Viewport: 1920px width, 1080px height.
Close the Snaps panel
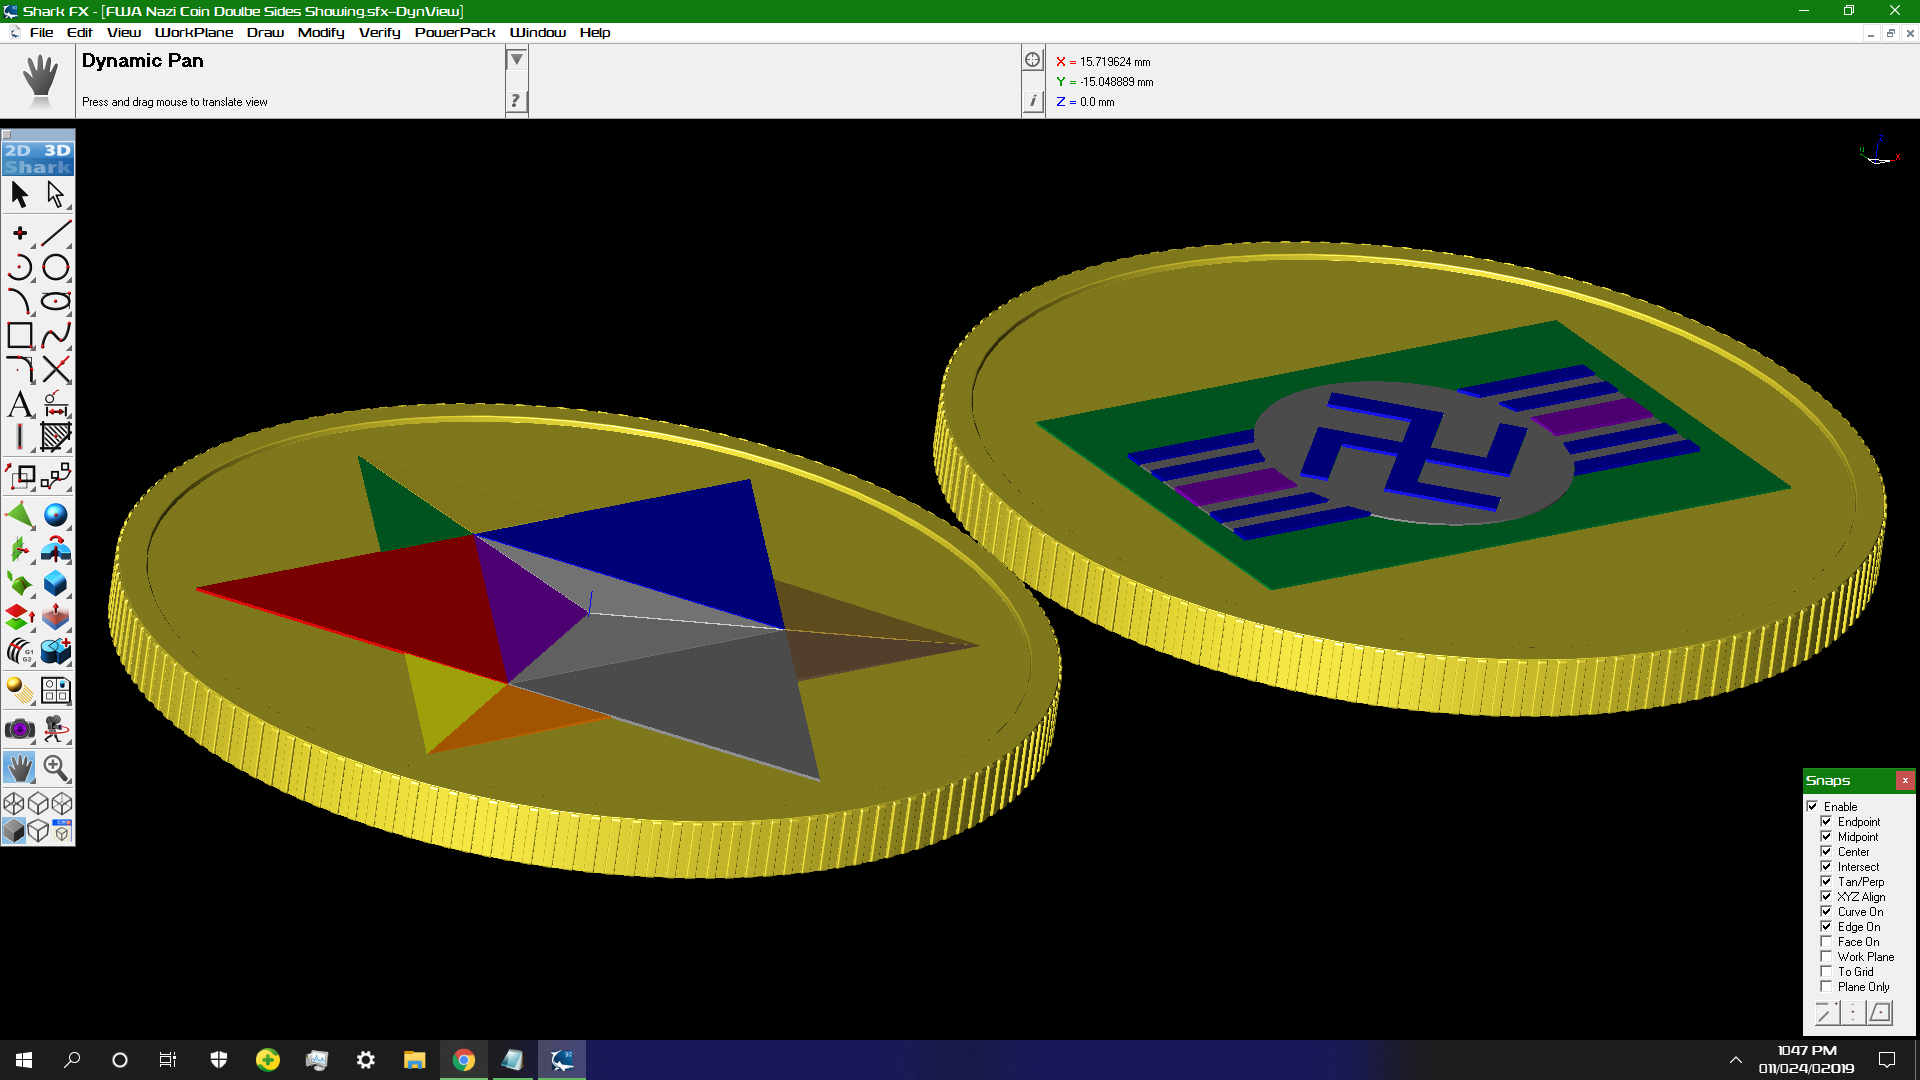(1905, 780)
